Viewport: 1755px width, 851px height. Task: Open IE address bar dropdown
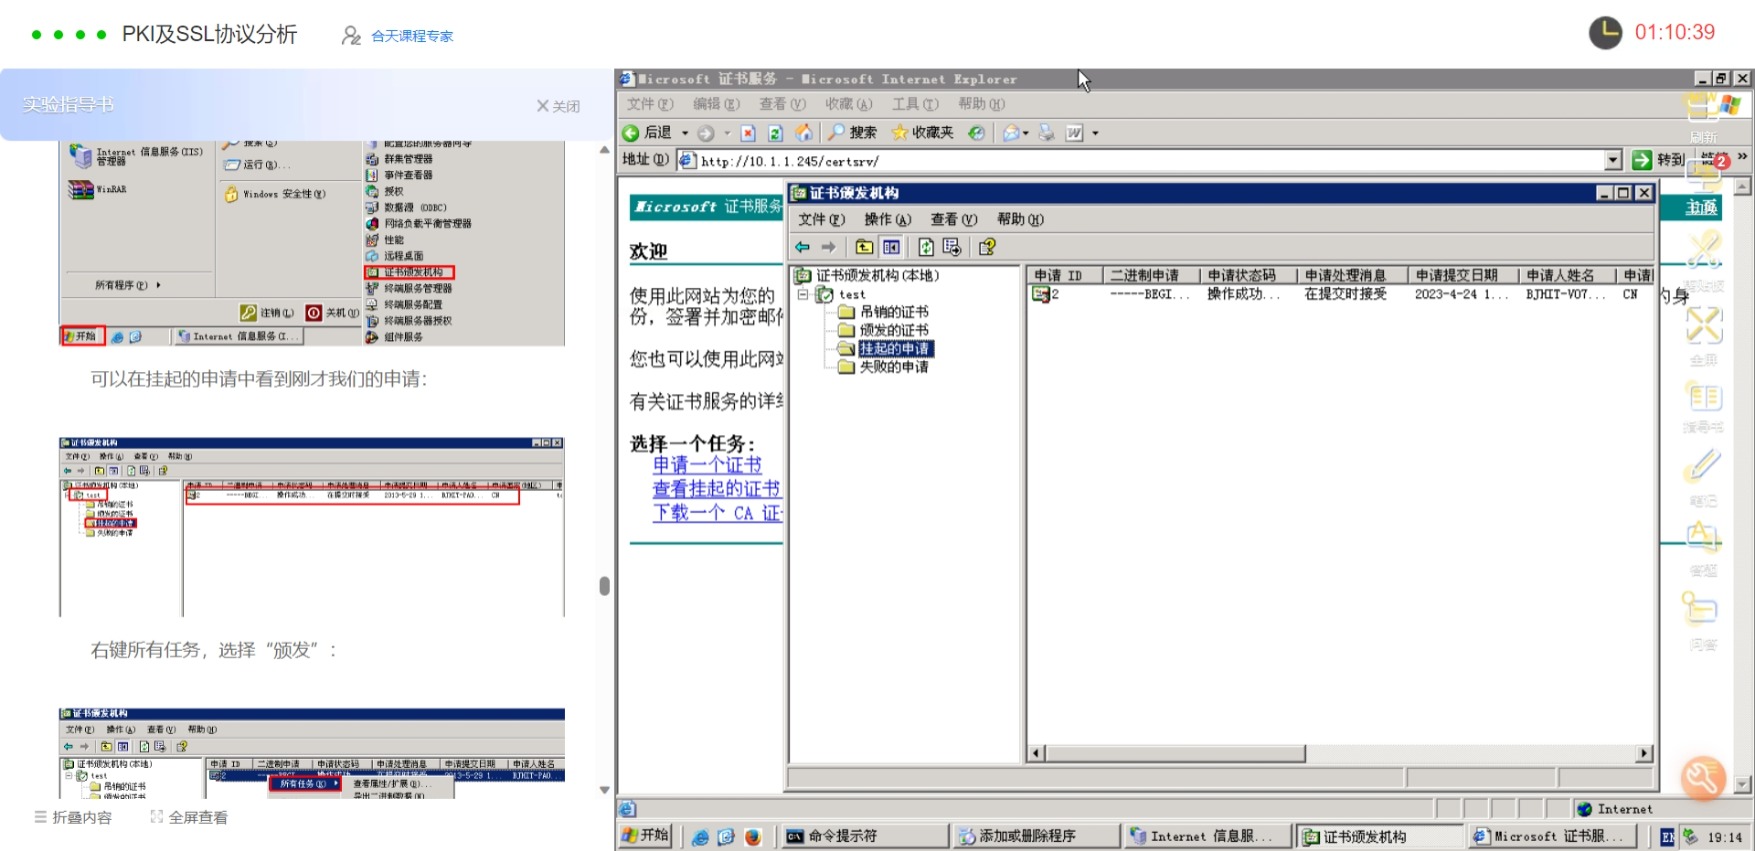coord(1613,160)
